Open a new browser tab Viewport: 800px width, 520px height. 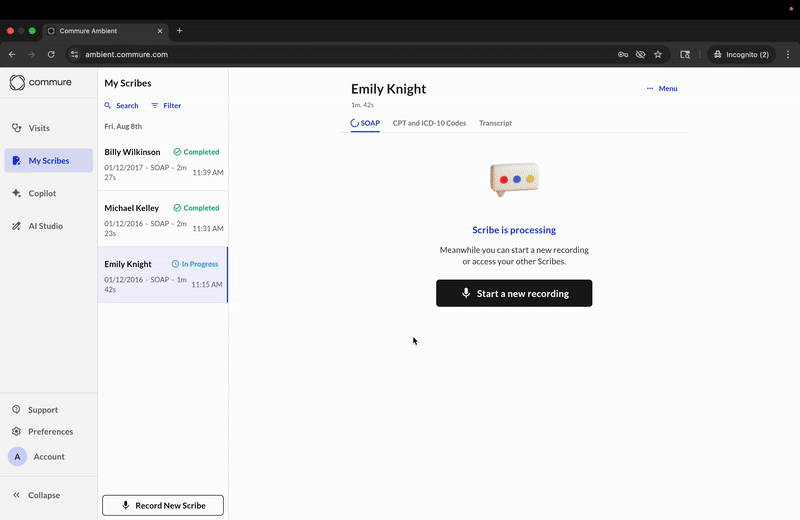tap(180, 31)
